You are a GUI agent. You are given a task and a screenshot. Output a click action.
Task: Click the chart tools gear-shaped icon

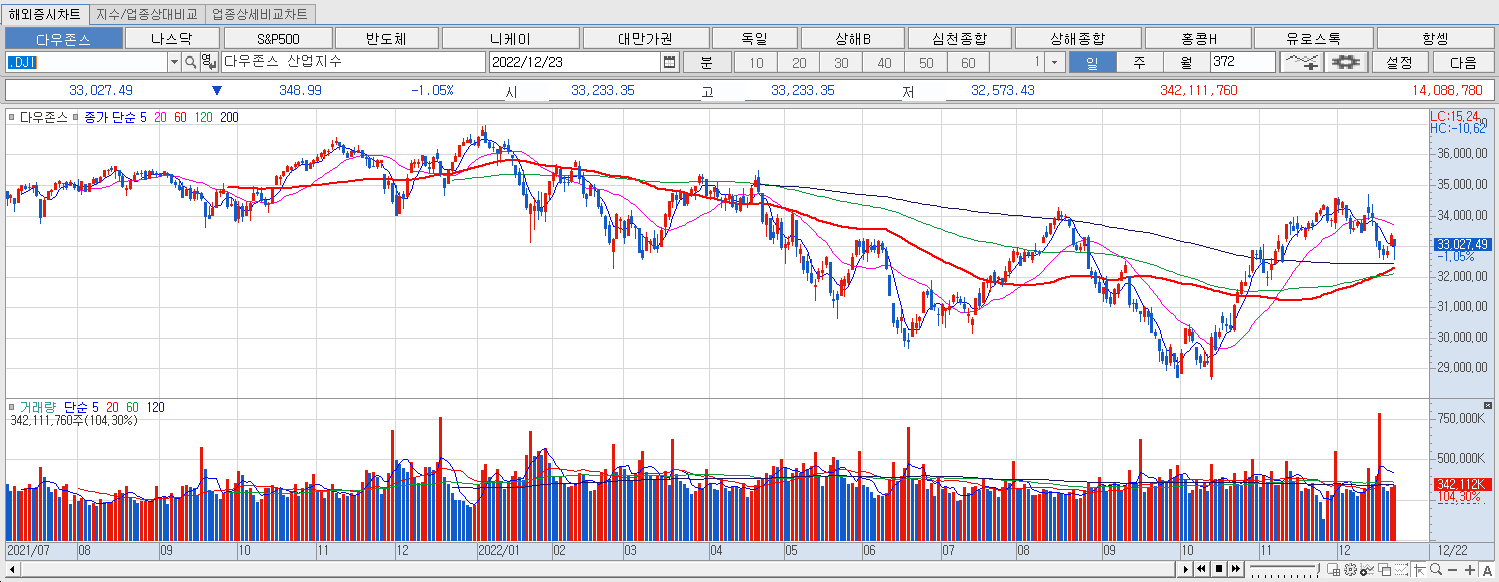[1346, 62]
